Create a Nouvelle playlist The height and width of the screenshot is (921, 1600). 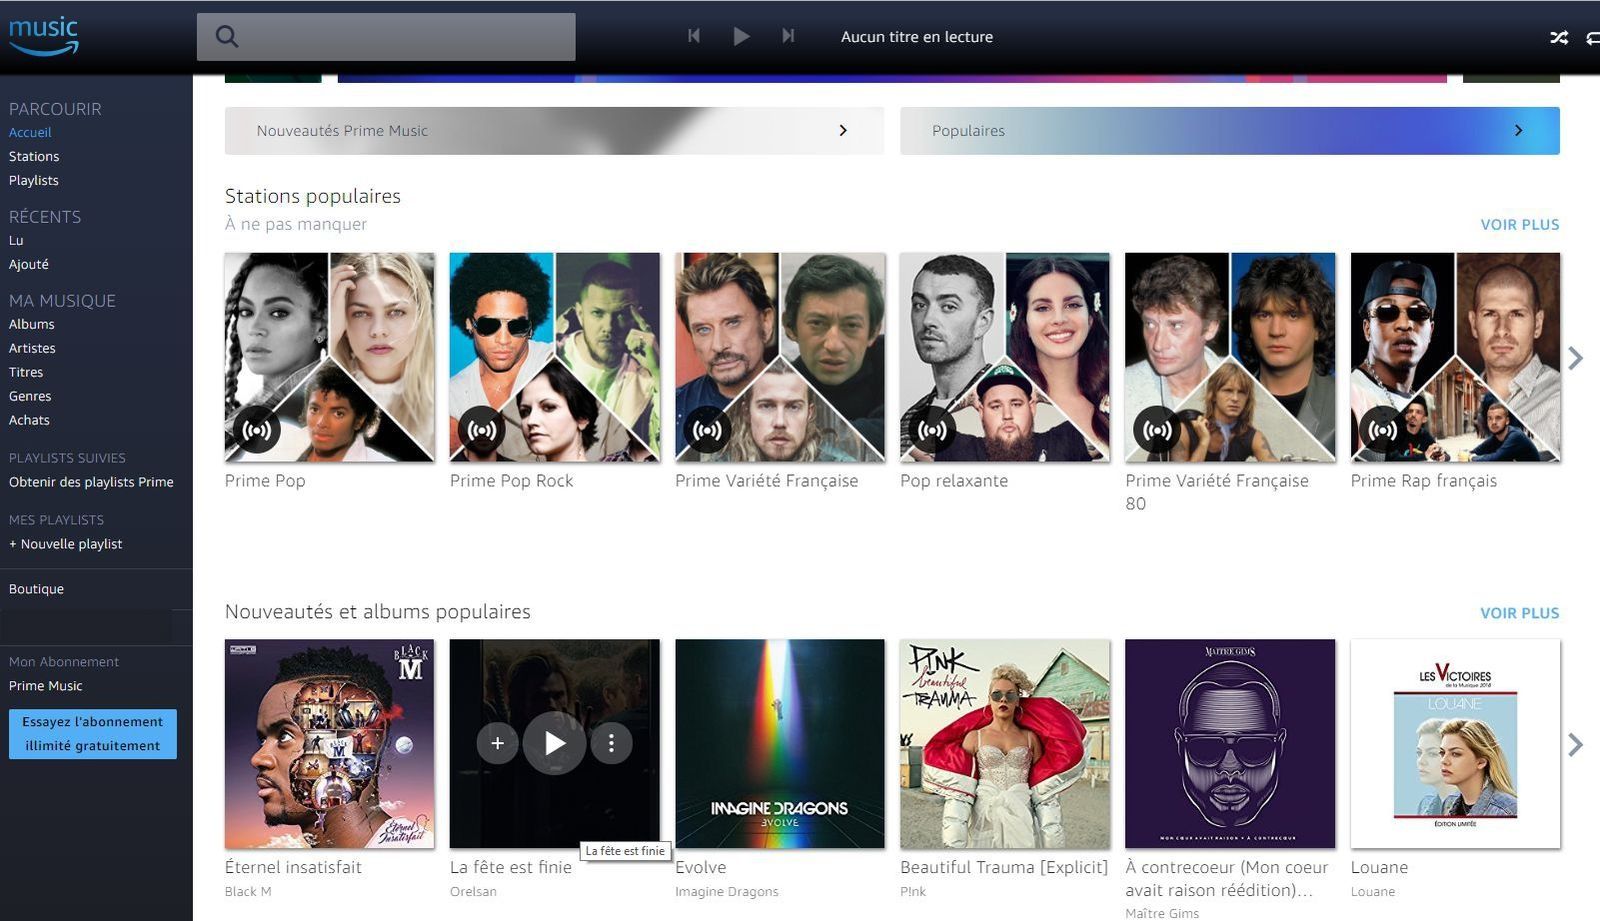coord(66,544)
